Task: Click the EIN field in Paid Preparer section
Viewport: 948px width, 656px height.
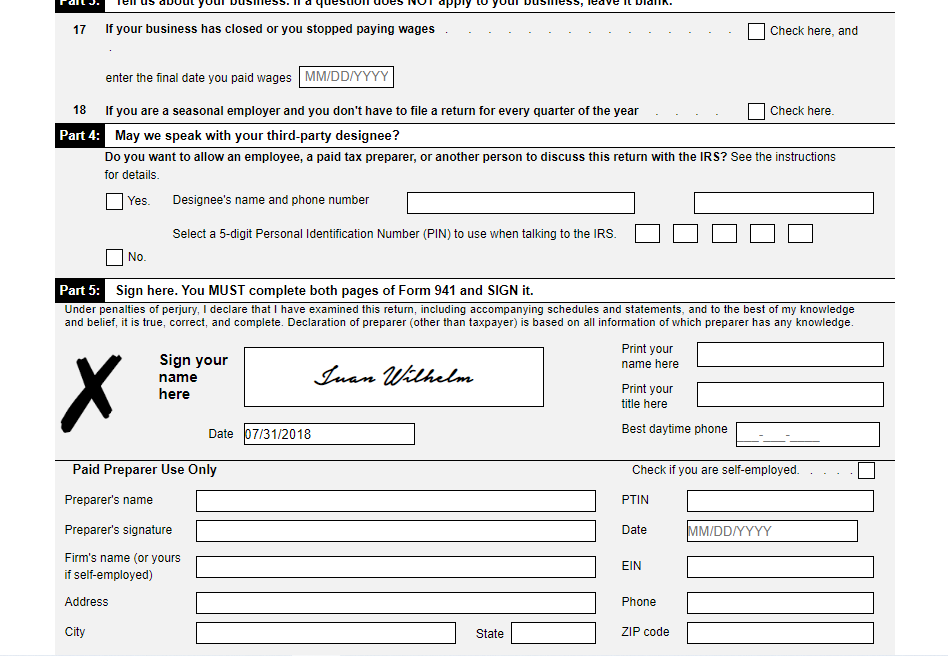Action: pyautogui.click(x=780, y=566)
